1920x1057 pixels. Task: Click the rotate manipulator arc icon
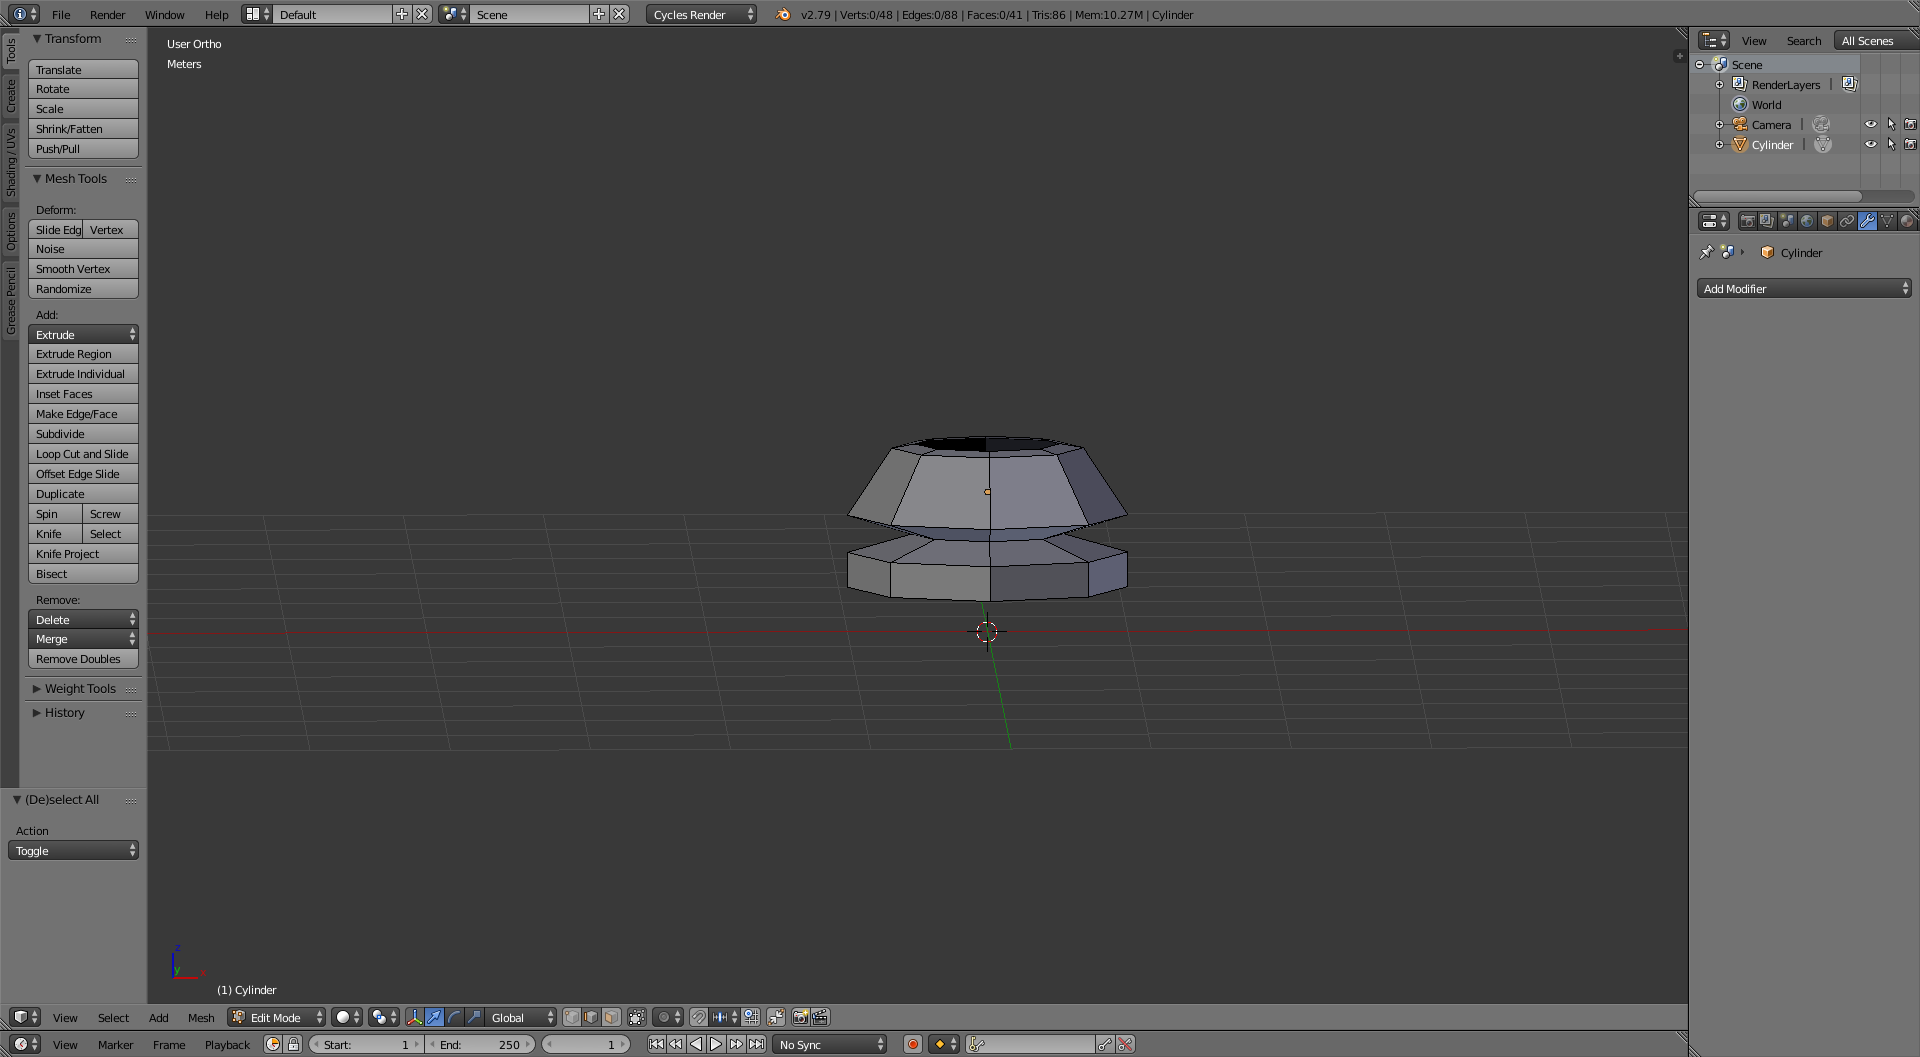click(x=454, y=1017)
